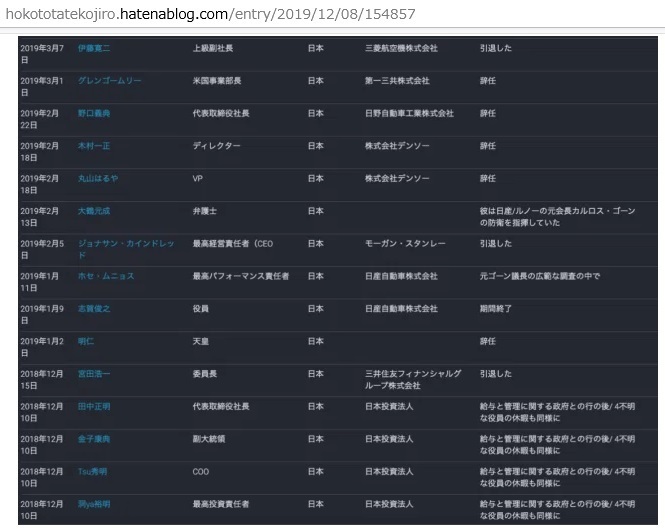Open the Tsu秀明 name link
Screen dimensions: 665x531
92,472
